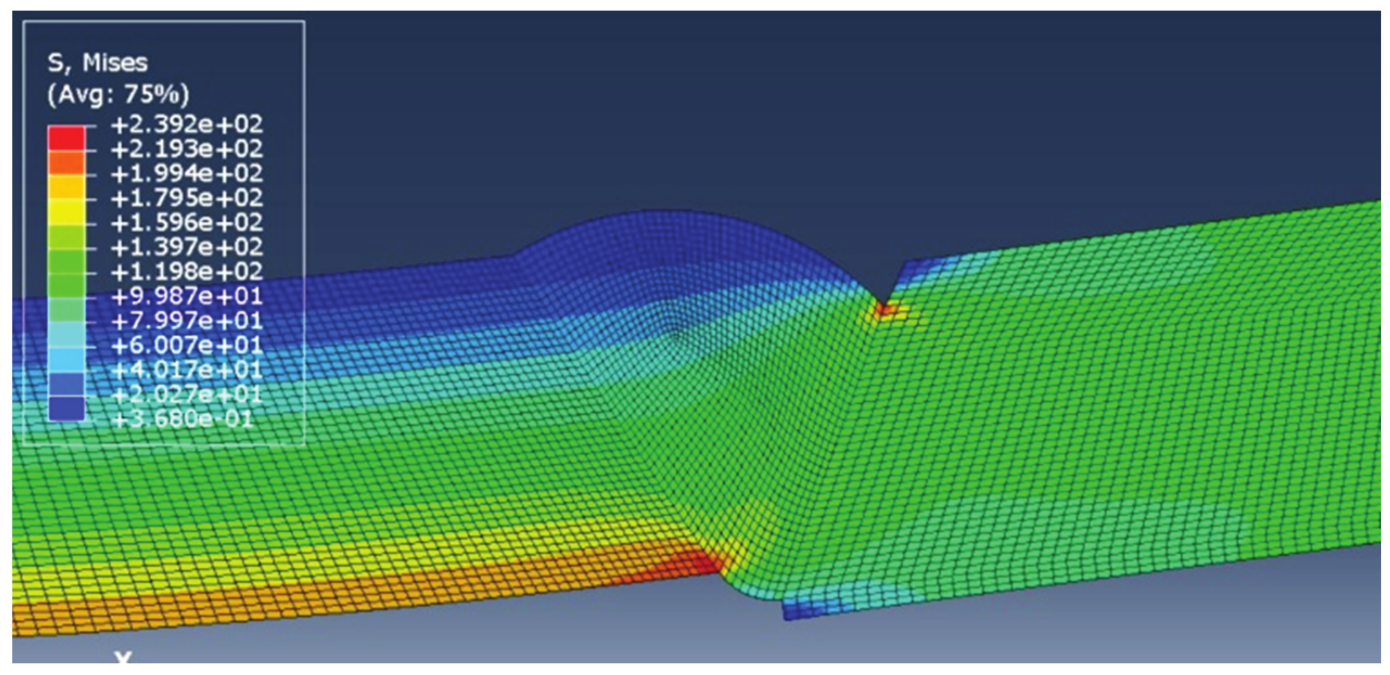Image resolution: width=1390 pixels, height=675 pixels.
Task: Click the "S, Mises" legend title
Action: (x=98, y=63)
